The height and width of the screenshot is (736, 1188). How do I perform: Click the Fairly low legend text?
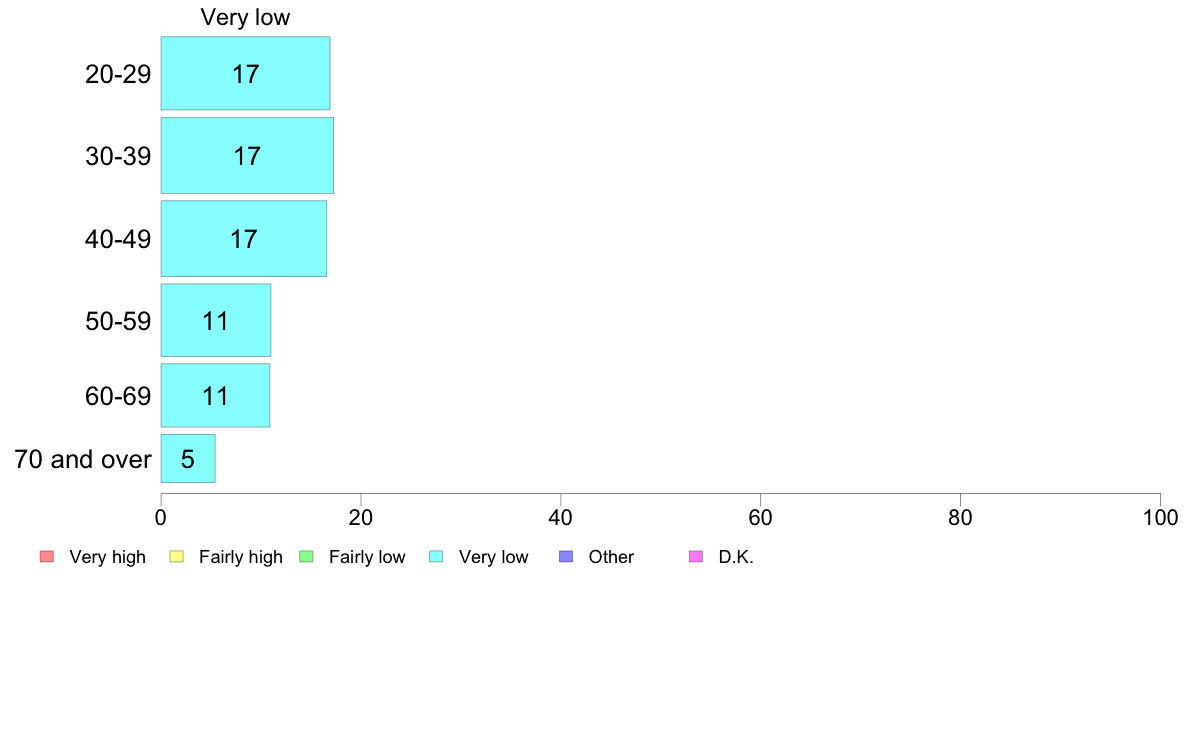[367, 557]
